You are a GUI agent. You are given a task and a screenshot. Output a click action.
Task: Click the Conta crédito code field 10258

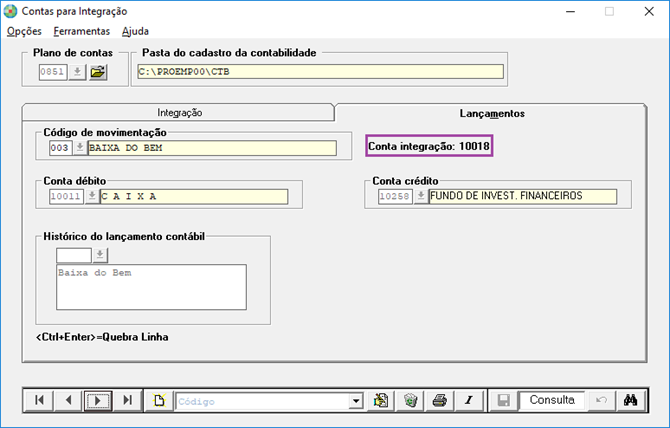[395, 196]
